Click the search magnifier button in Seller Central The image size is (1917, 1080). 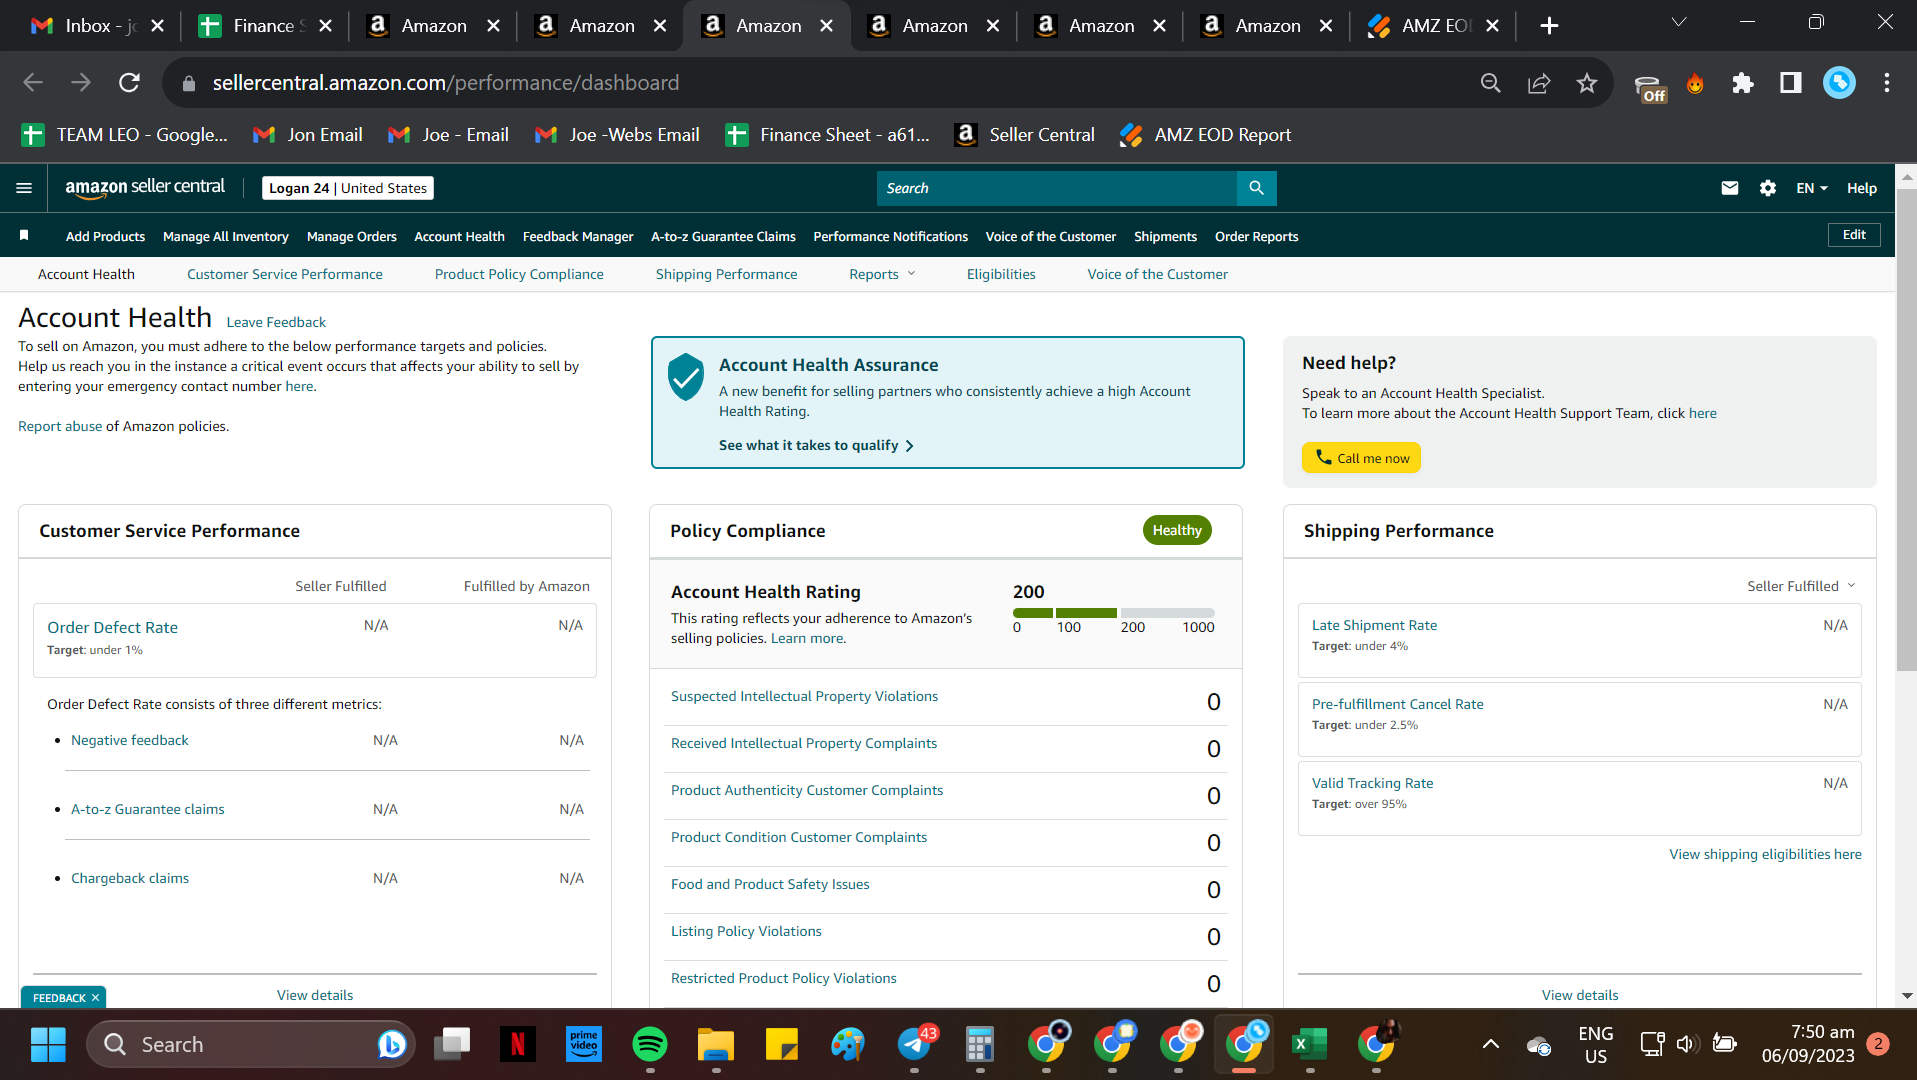point(1256,188)
